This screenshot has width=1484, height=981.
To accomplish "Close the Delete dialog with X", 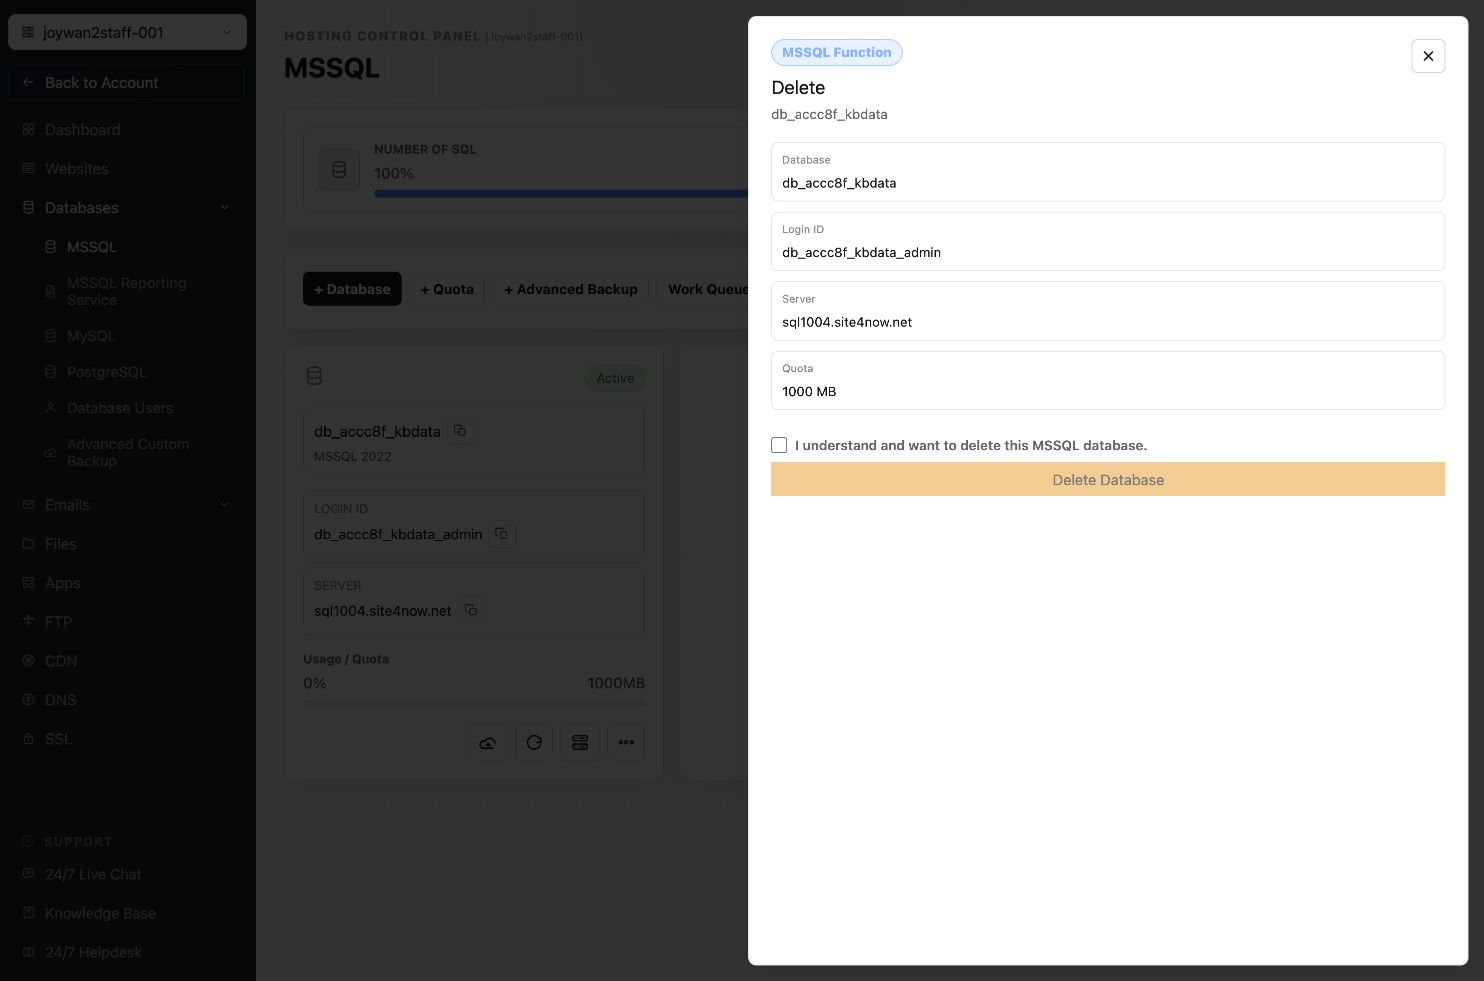I will coord(1428,56).
